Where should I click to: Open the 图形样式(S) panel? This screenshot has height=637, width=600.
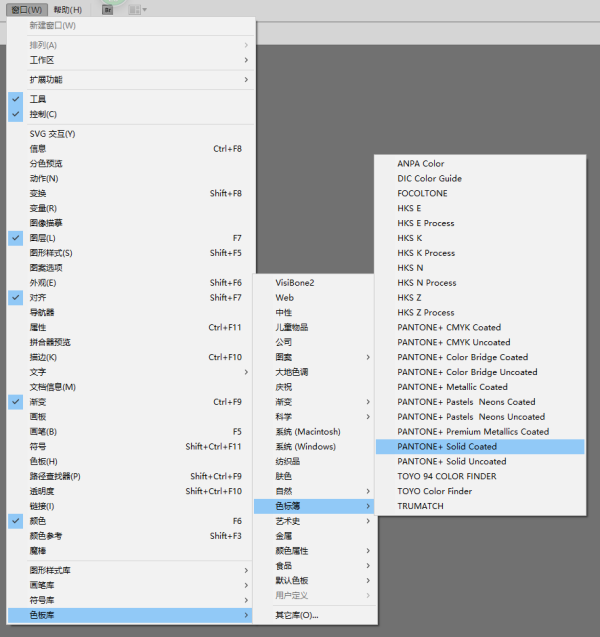click(x=130, y=253)
